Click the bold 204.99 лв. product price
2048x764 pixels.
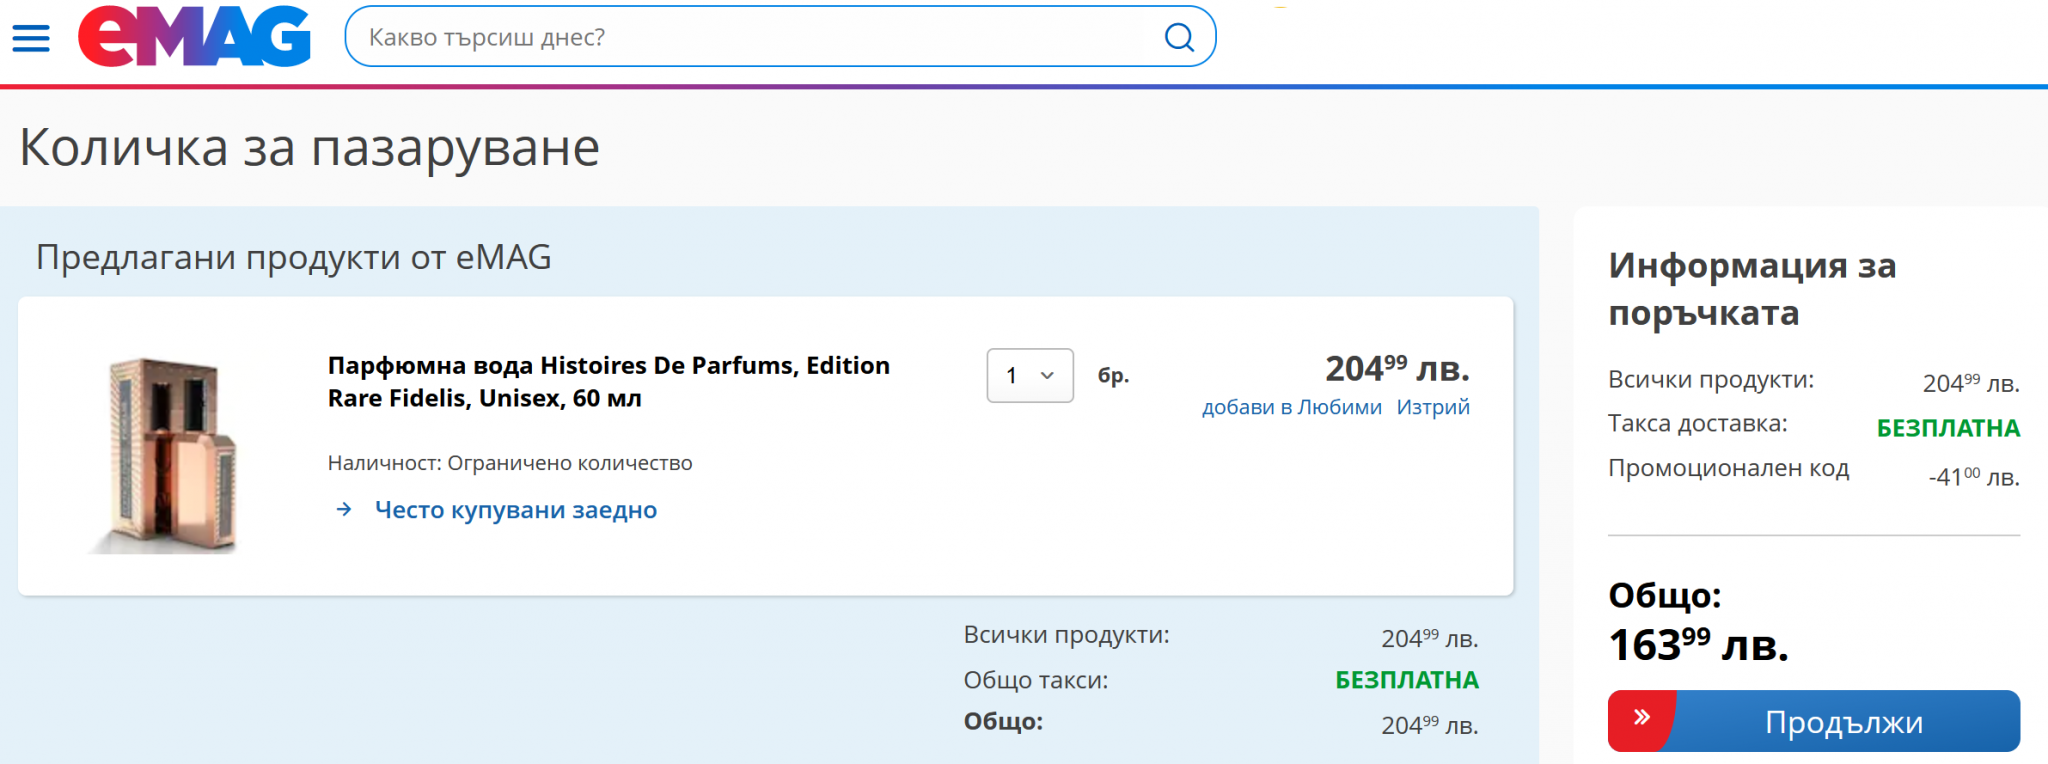point(1396,369)
